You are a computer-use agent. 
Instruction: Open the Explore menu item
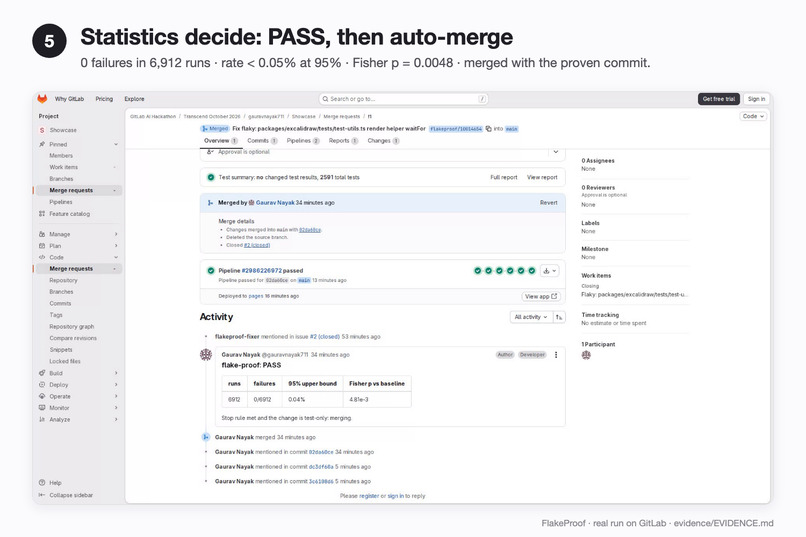click(x=134, y=99)
